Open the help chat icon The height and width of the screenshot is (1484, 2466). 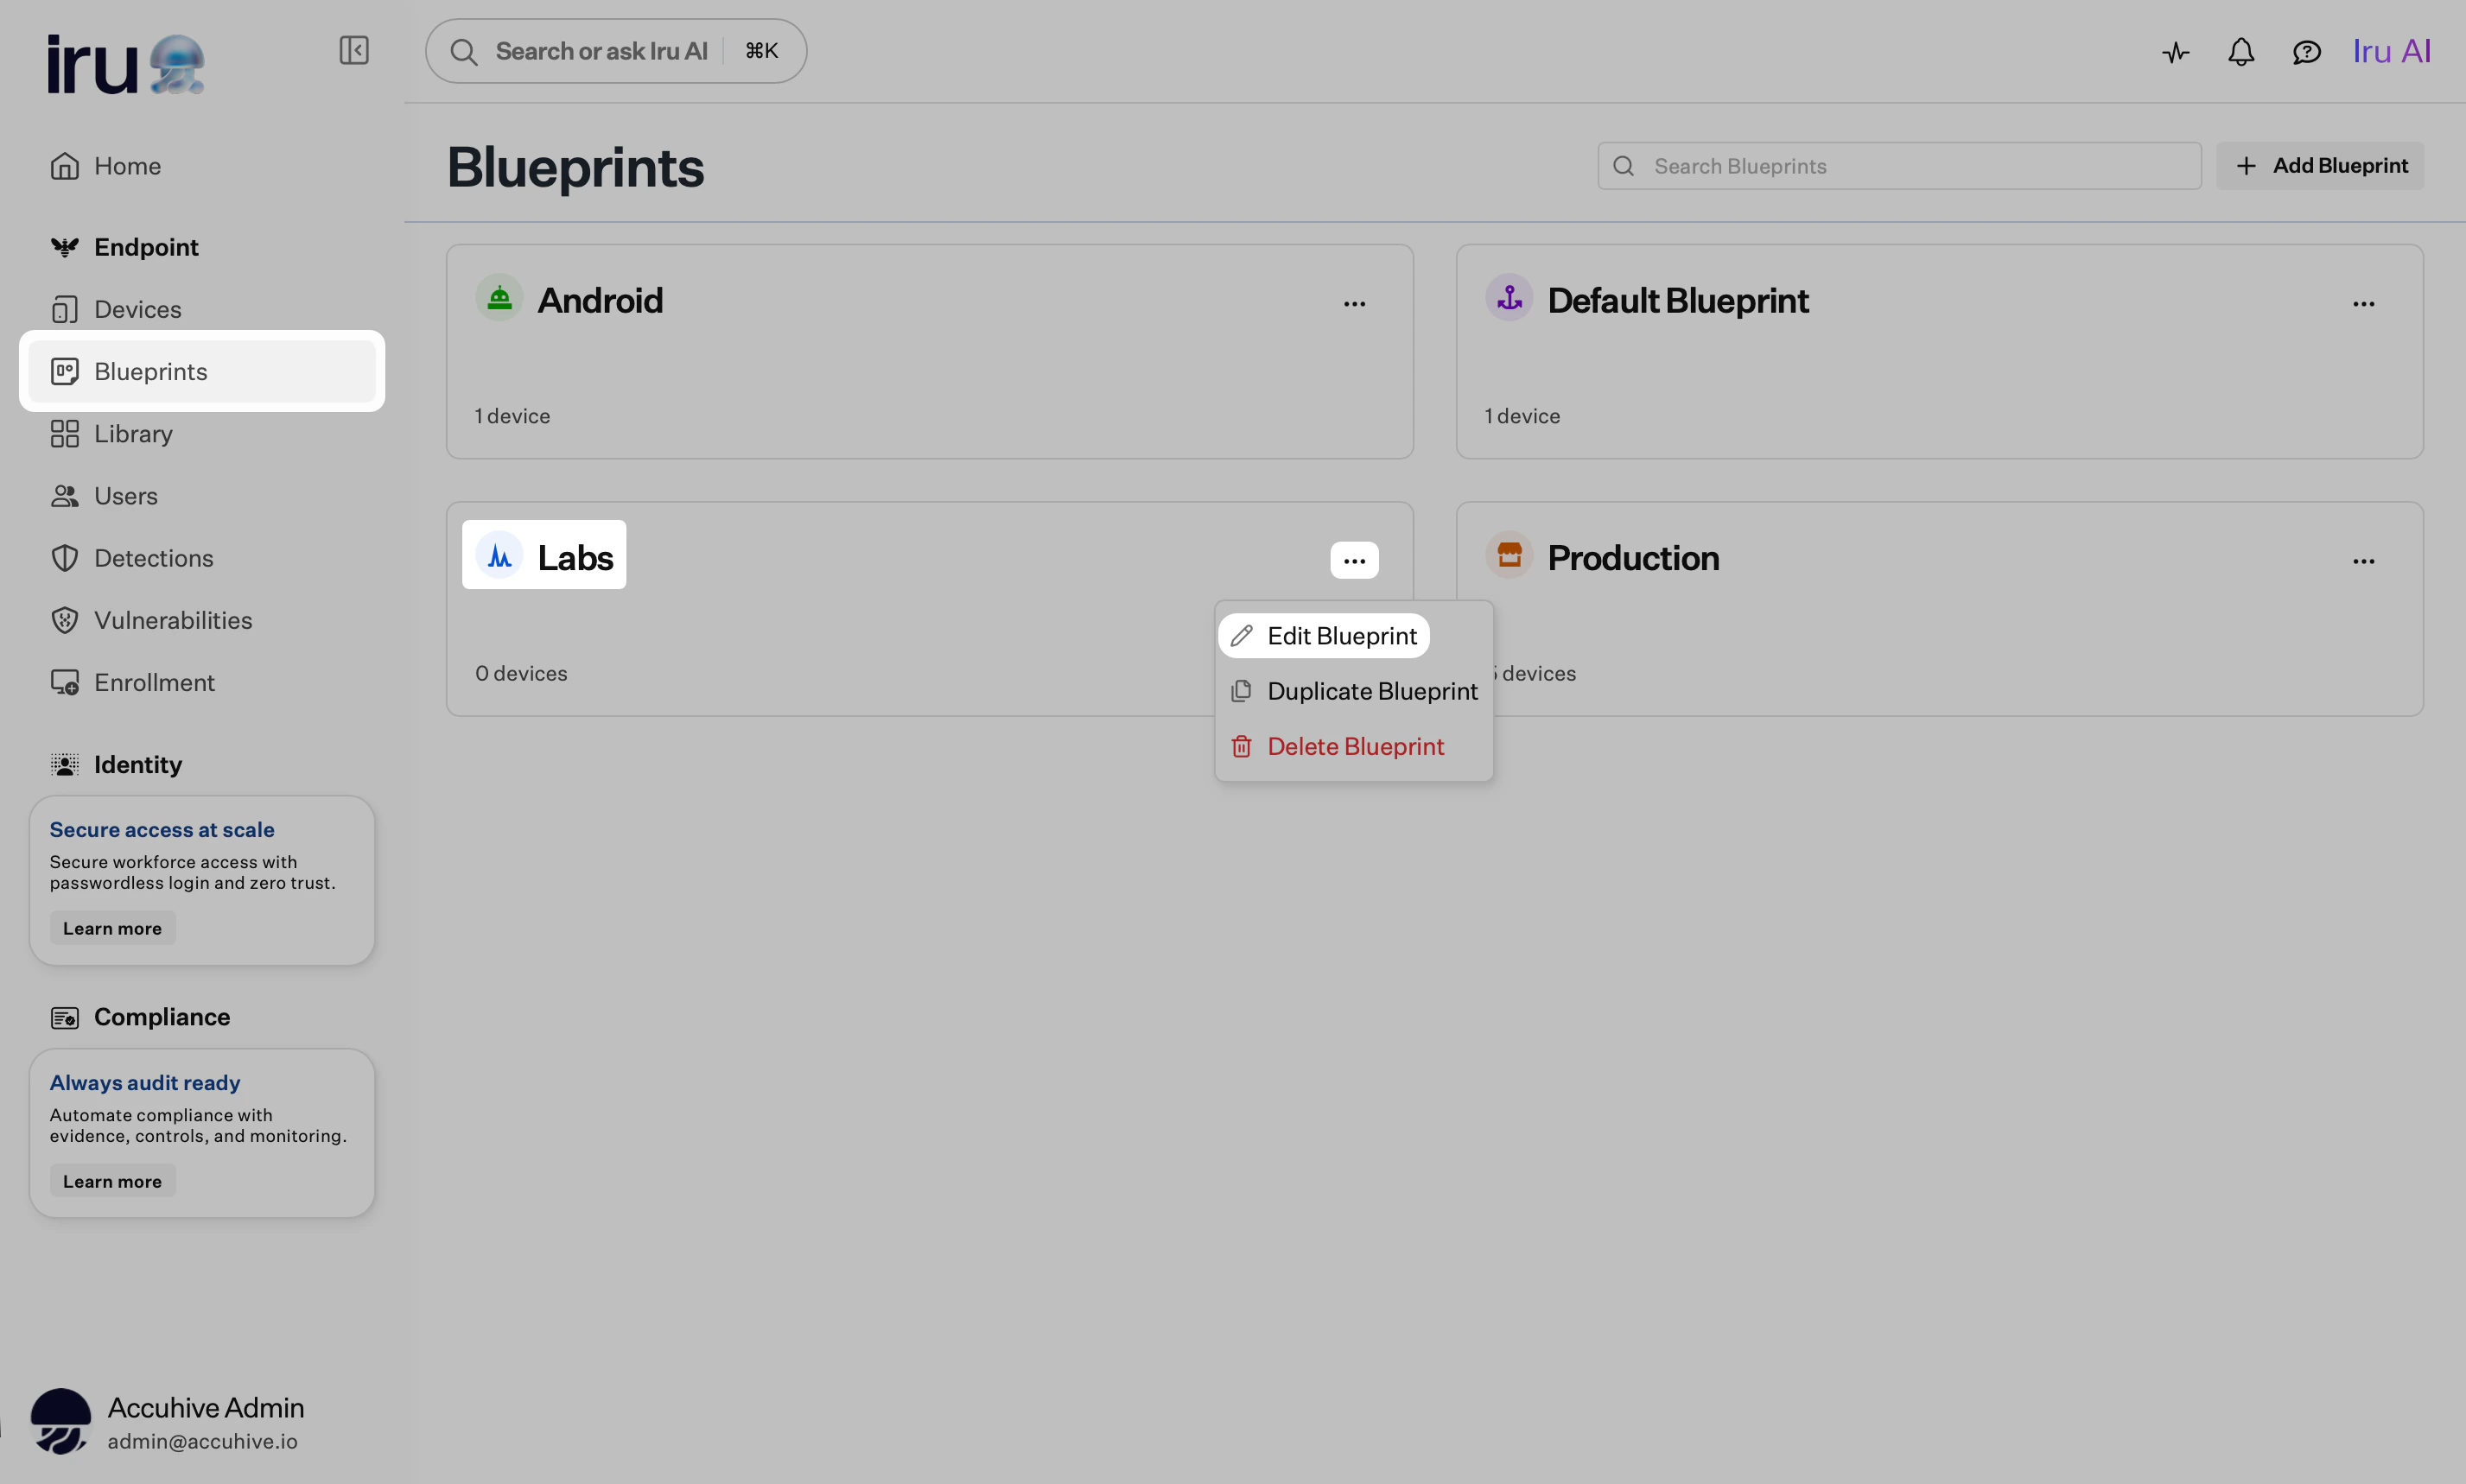coord(2306,51)
